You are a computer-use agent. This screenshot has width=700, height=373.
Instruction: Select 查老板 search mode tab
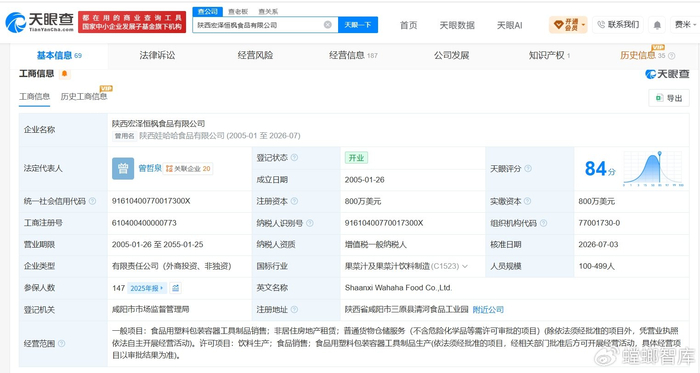click(x=238, y=12)
